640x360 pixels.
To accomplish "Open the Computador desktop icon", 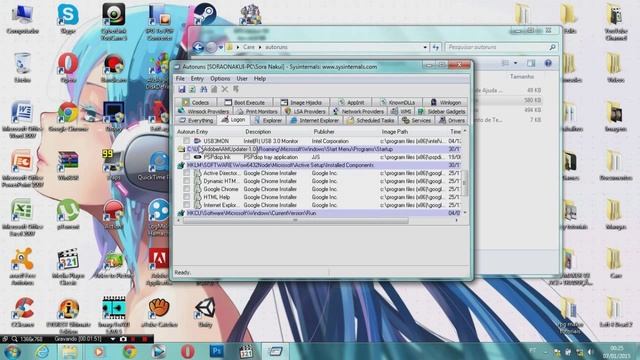I will pyautogui.click(x=22, y=19).
